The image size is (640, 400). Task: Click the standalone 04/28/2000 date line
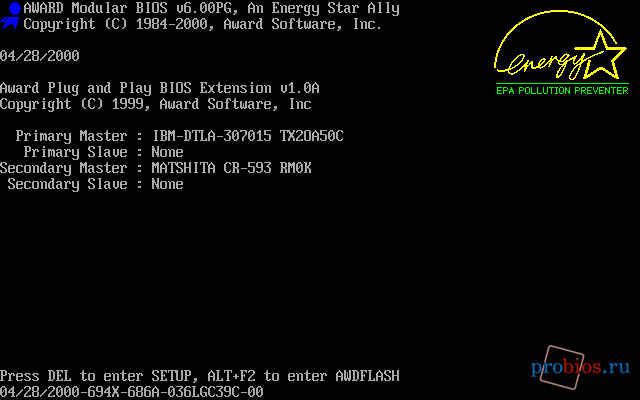pyautogui.click(x=40, y=56)
